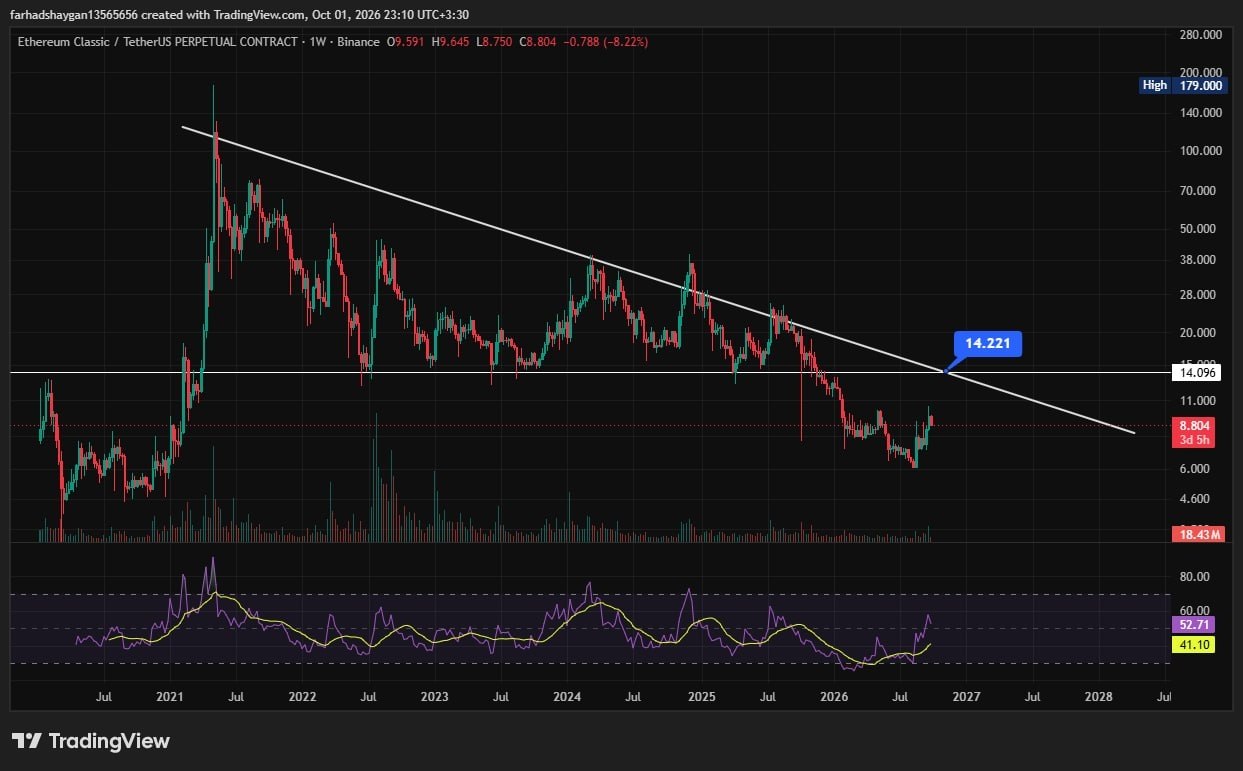Click the 2026 time axis label
The height and width of the screenshot is (771, 1243).
834,696
